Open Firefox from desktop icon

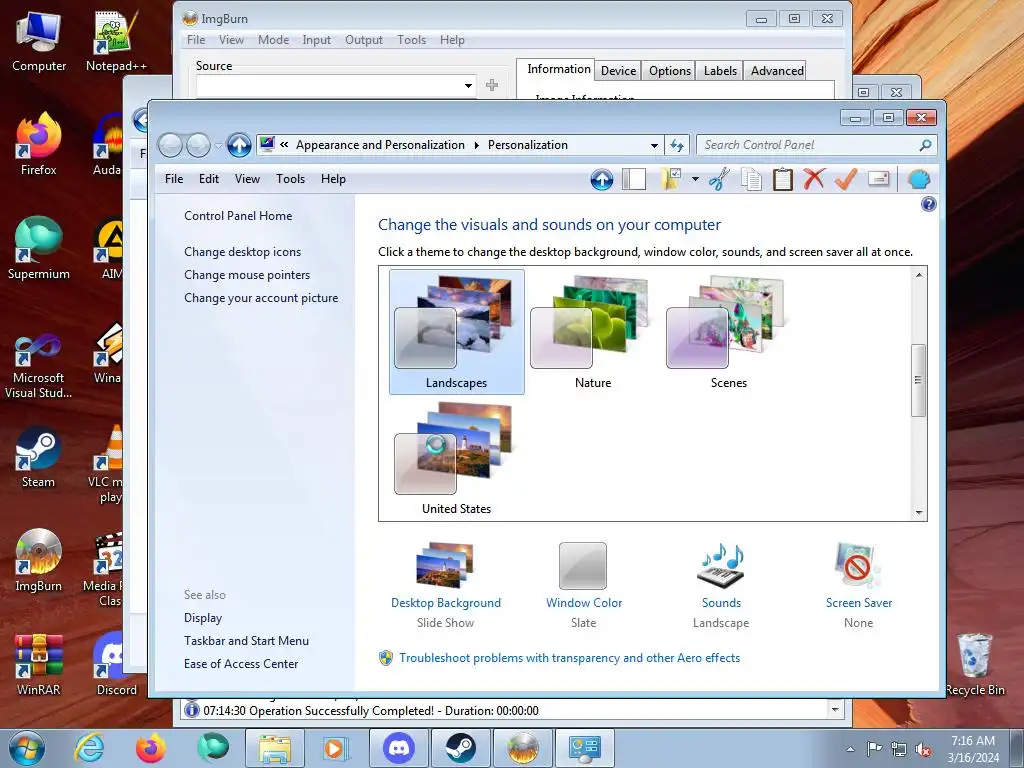(x=39, y=144)
